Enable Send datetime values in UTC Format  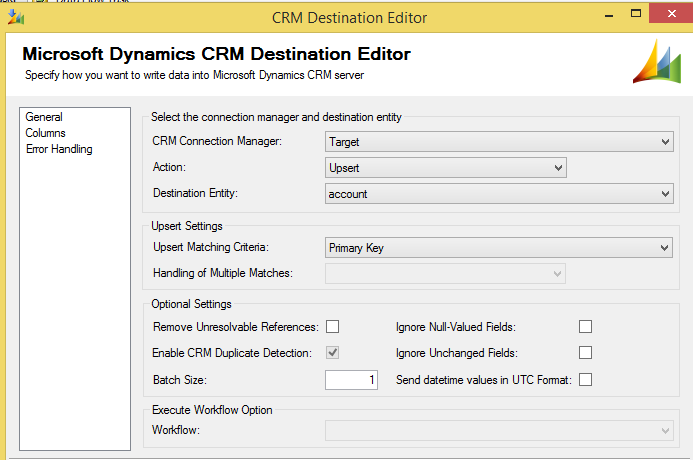[586, 380]
